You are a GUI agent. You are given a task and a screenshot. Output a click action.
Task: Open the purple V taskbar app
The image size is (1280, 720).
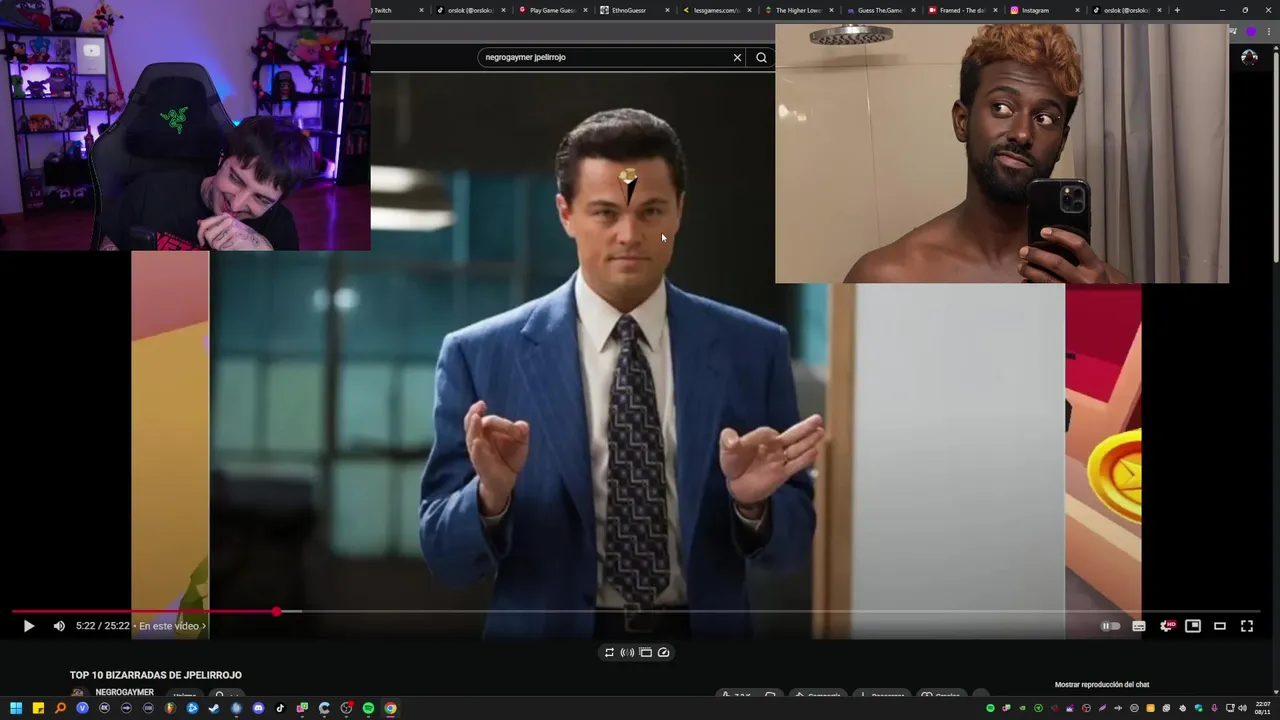click(82, 708)
